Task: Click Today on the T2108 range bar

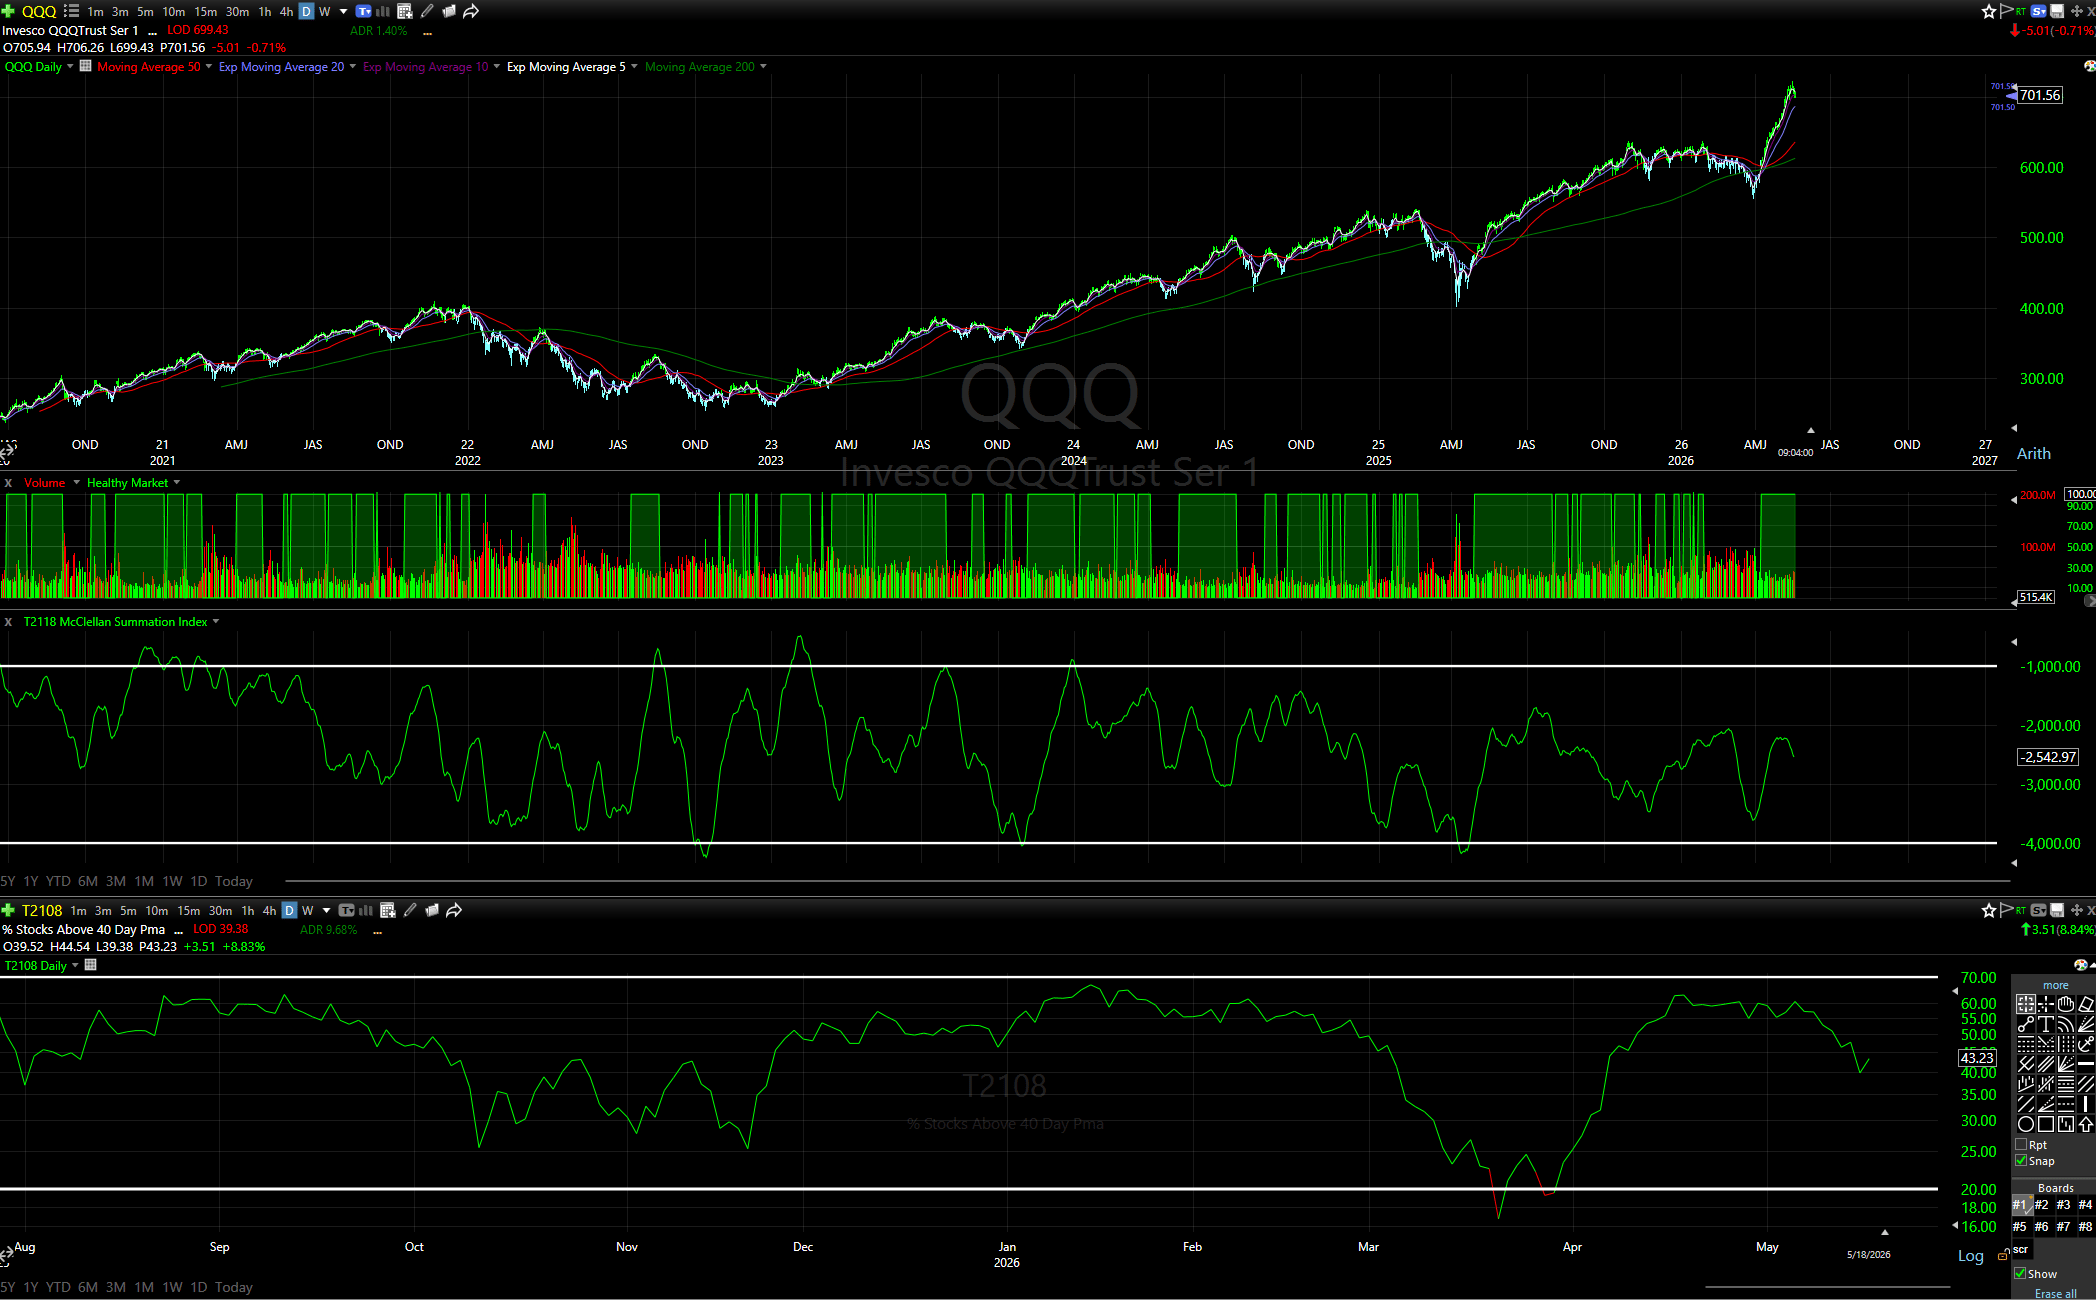Action: [234, 1287]
